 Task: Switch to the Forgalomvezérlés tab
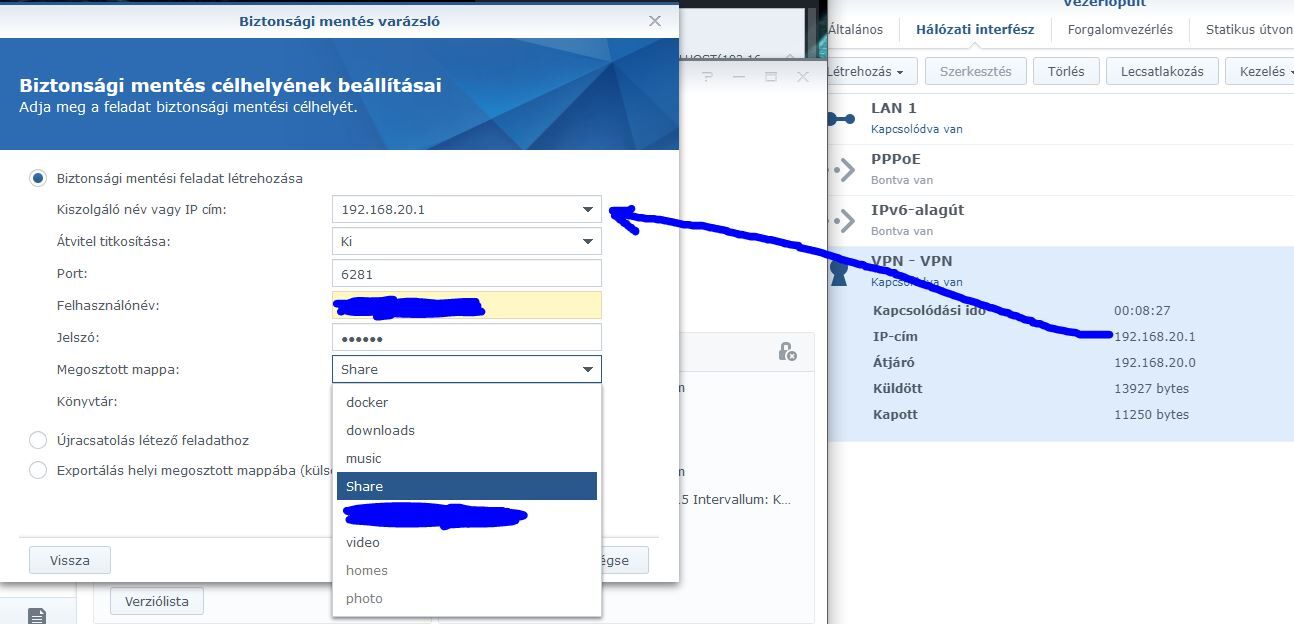click(x=1120, y=29)
